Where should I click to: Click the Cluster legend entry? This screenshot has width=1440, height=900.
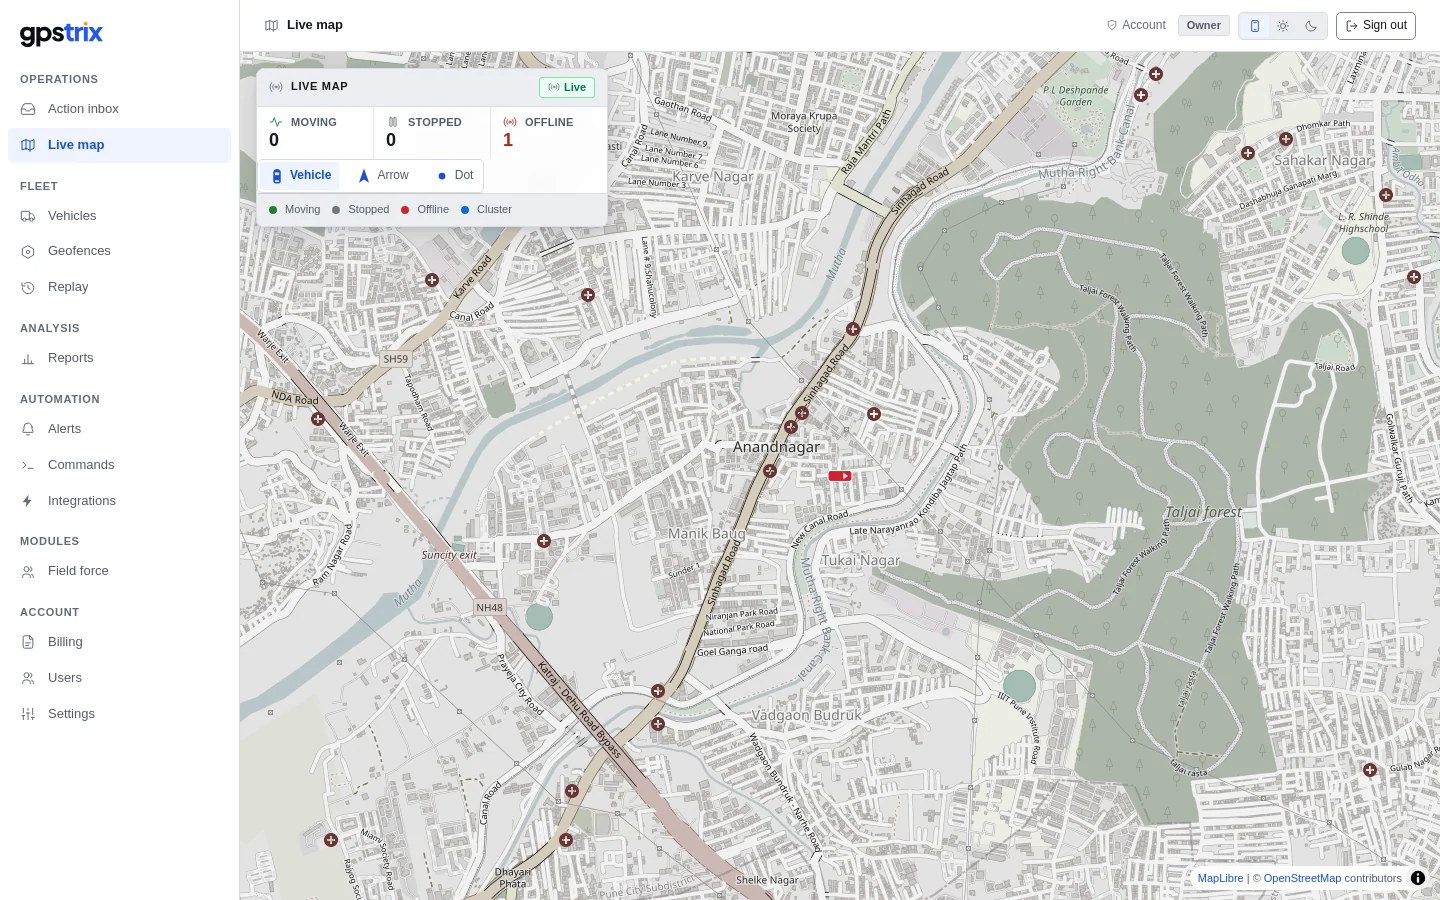(487, 210)
